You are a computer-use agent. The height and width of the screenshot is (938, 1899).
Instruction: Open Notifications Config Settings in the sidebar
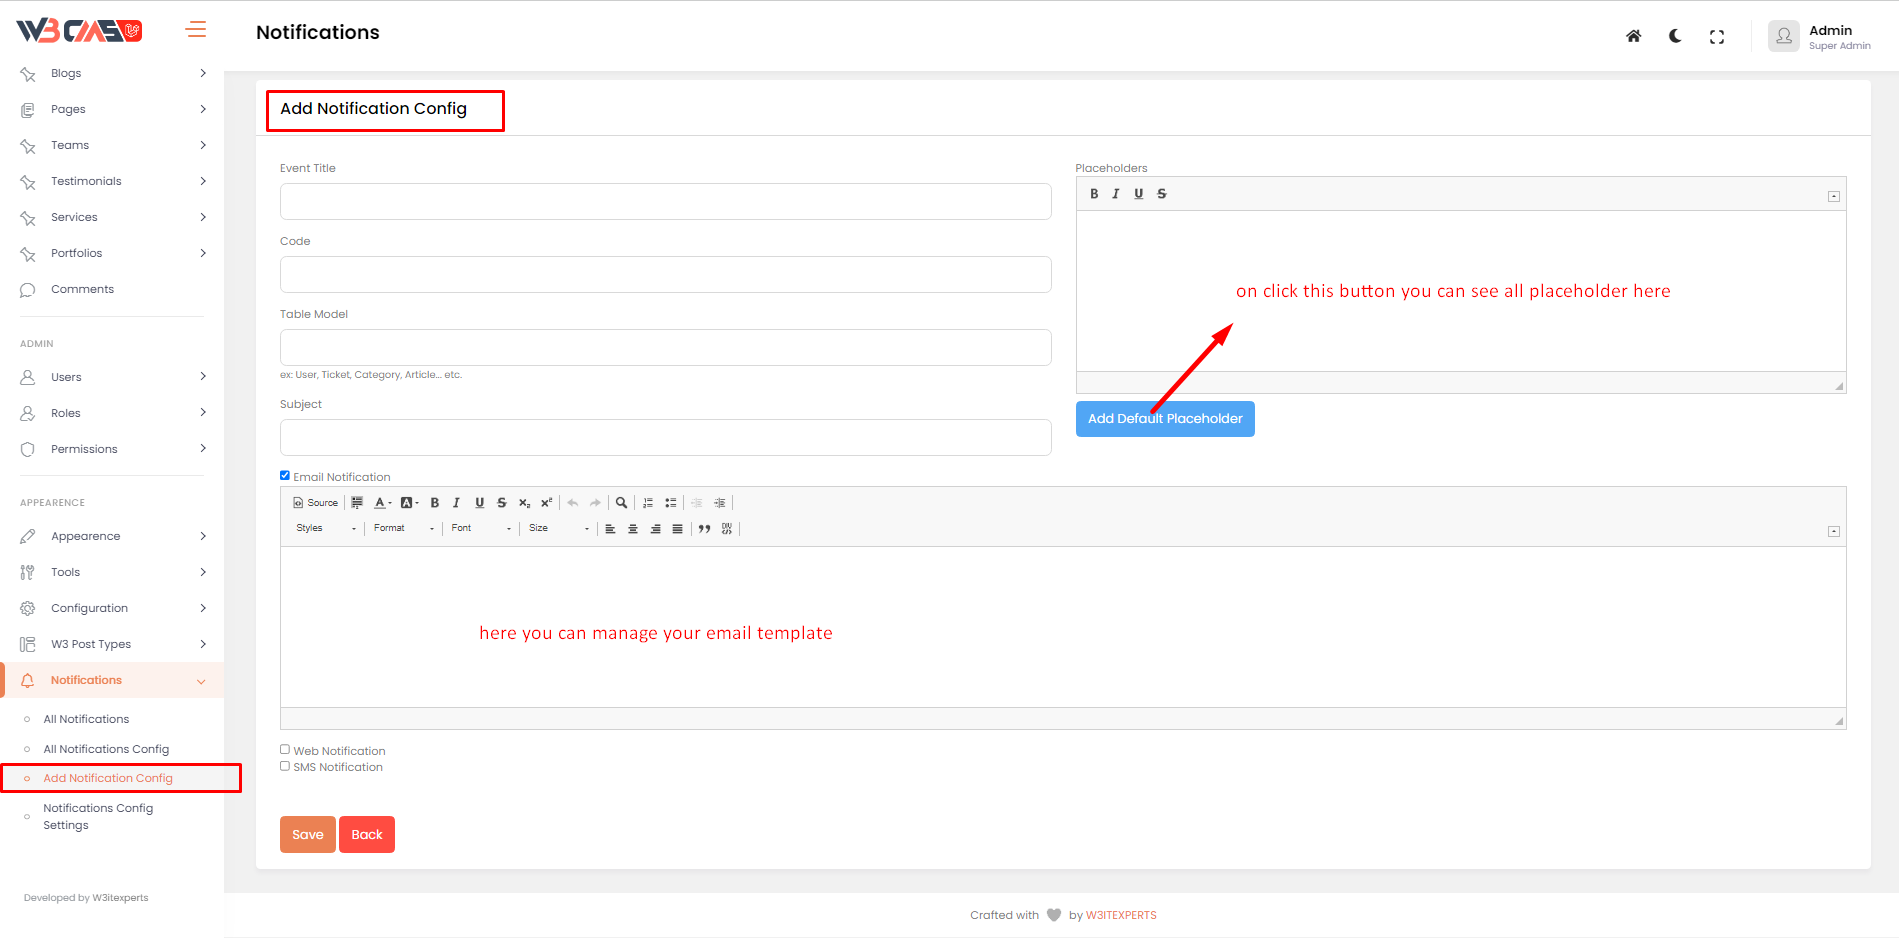pyautogui.click(x=98, y=816)
